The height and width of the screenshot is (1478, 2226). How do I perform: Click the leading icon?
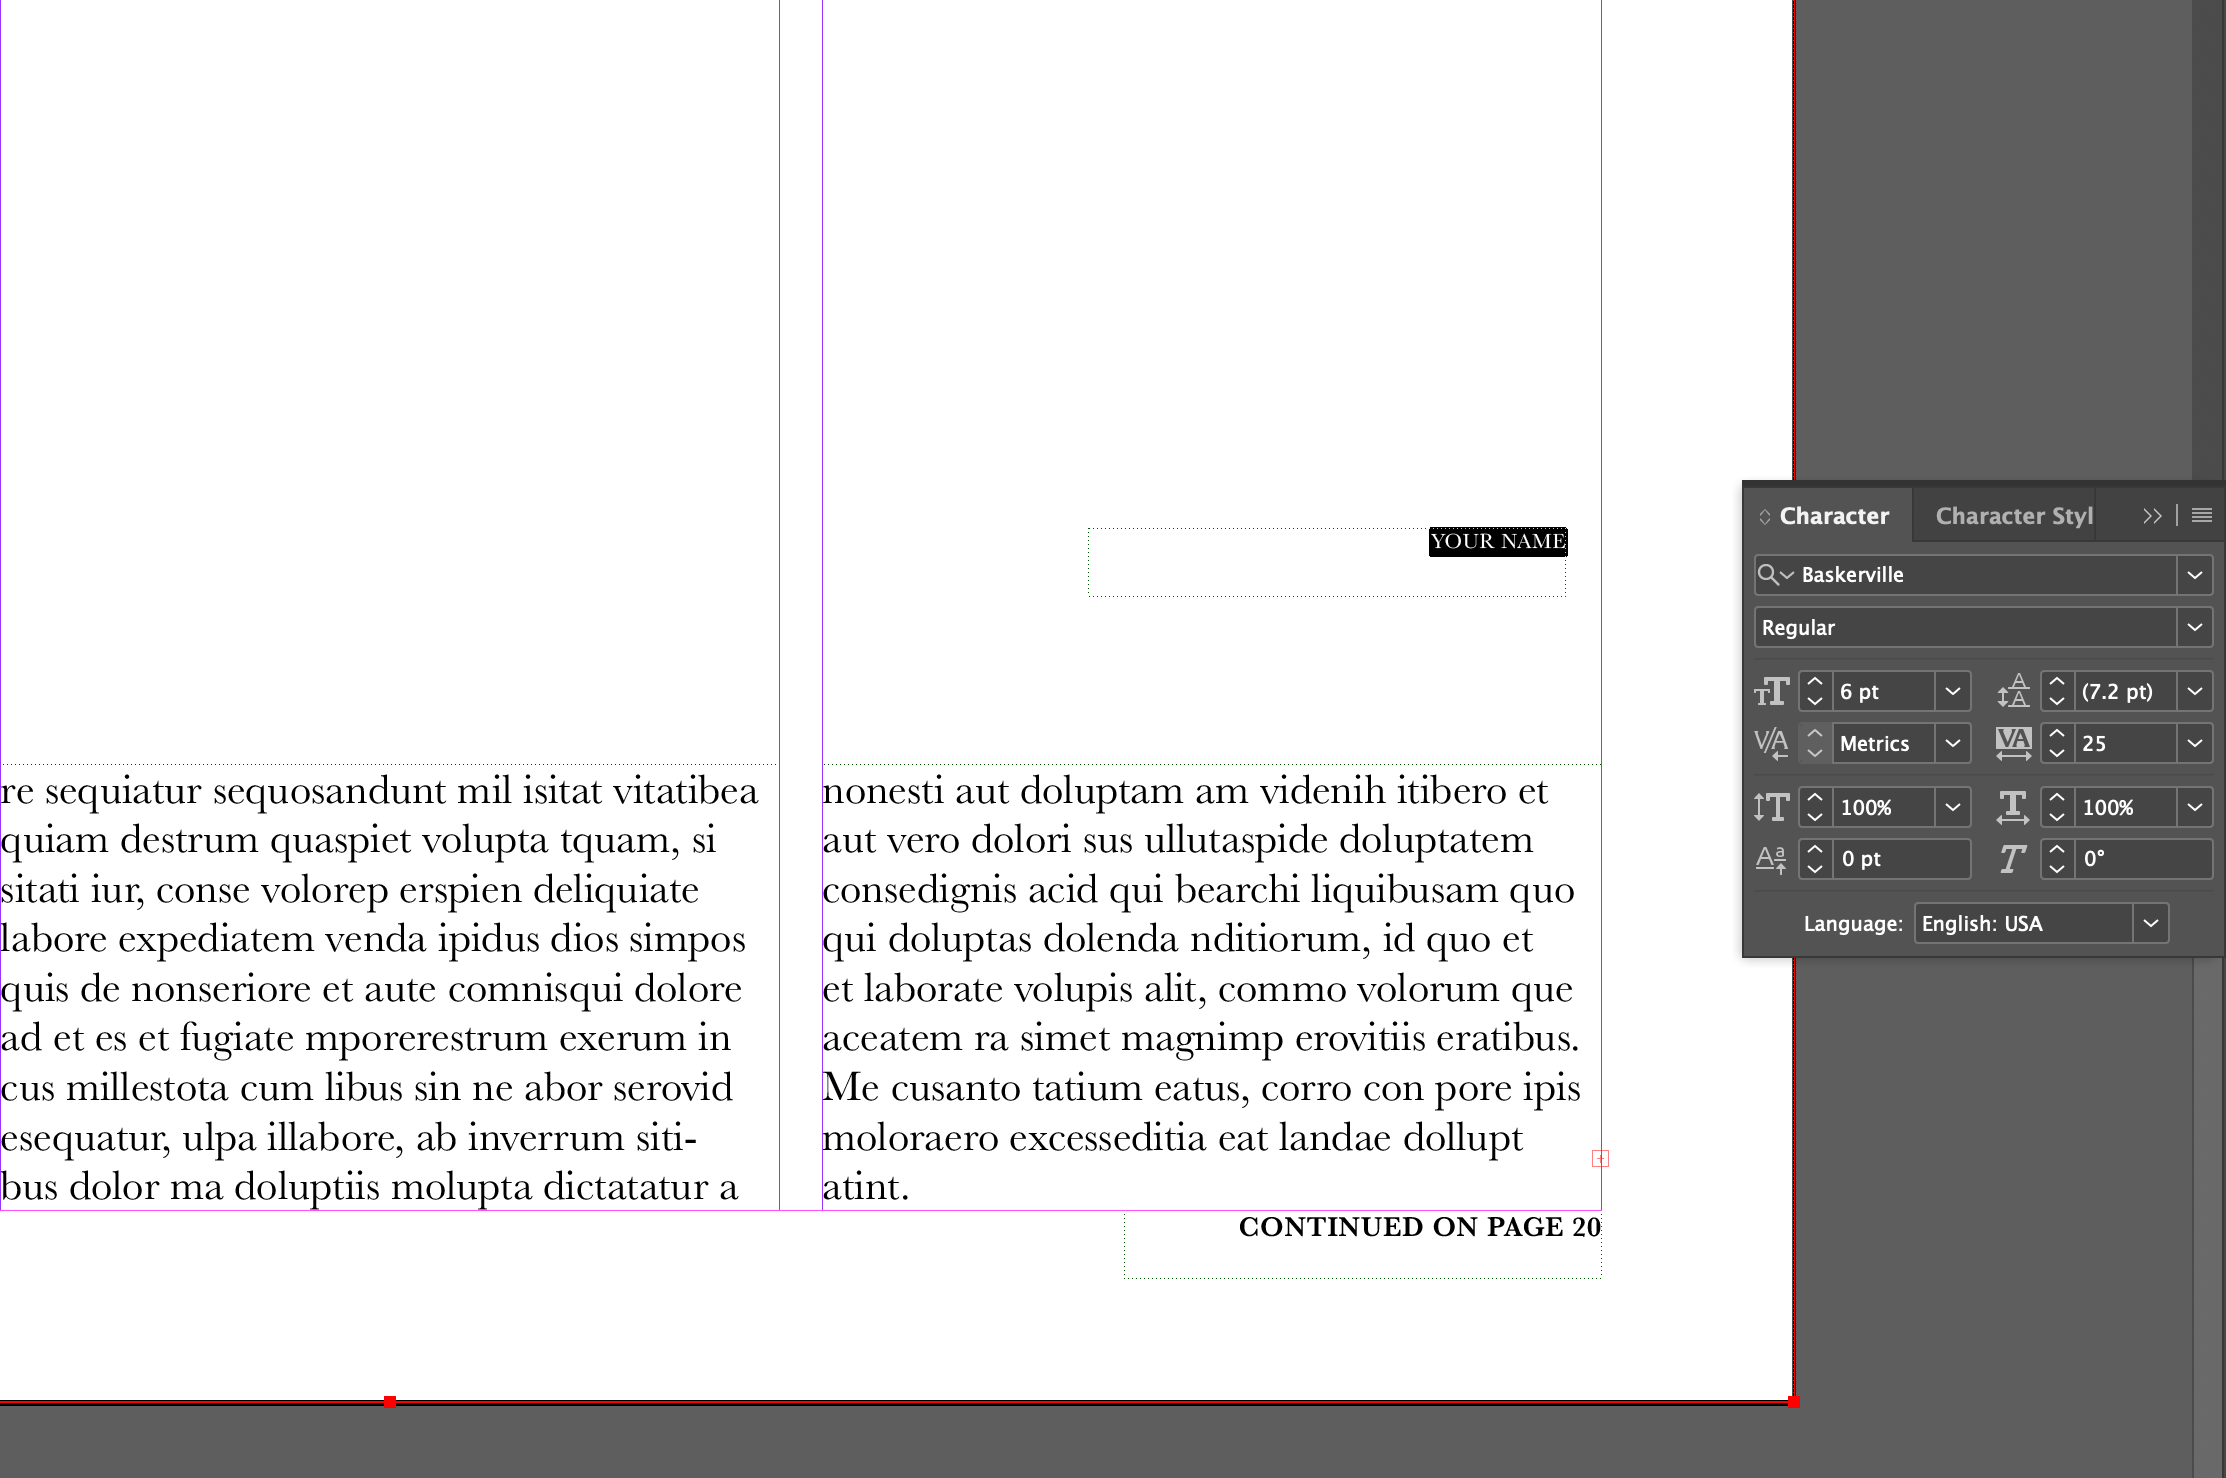pos(2013,692)
